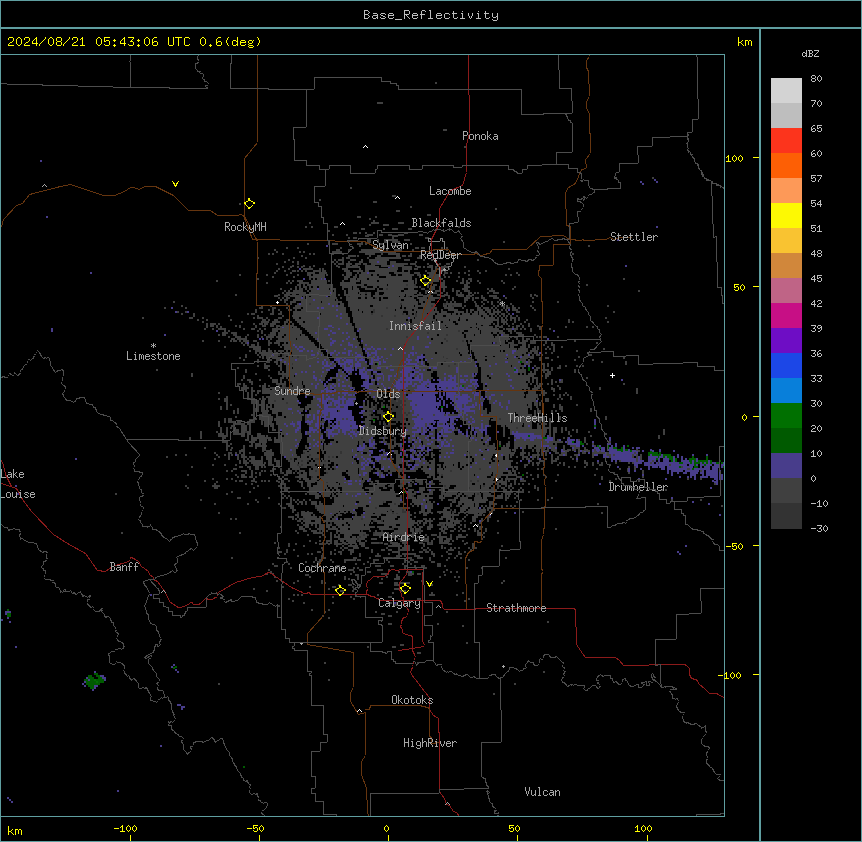The height and width of the screenshot is (842, 862).
Task: Select the bright green 20-30 dBZ swatch
Action: 786,416
